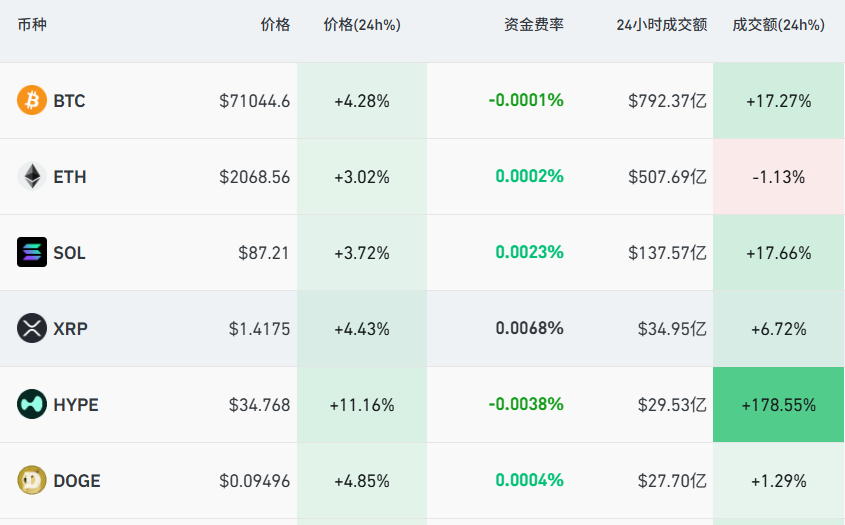Viewport: 845px width, 525px height.
Task: Sort by 成交额(24h%) column header
Action: click(x=778, y=25)
